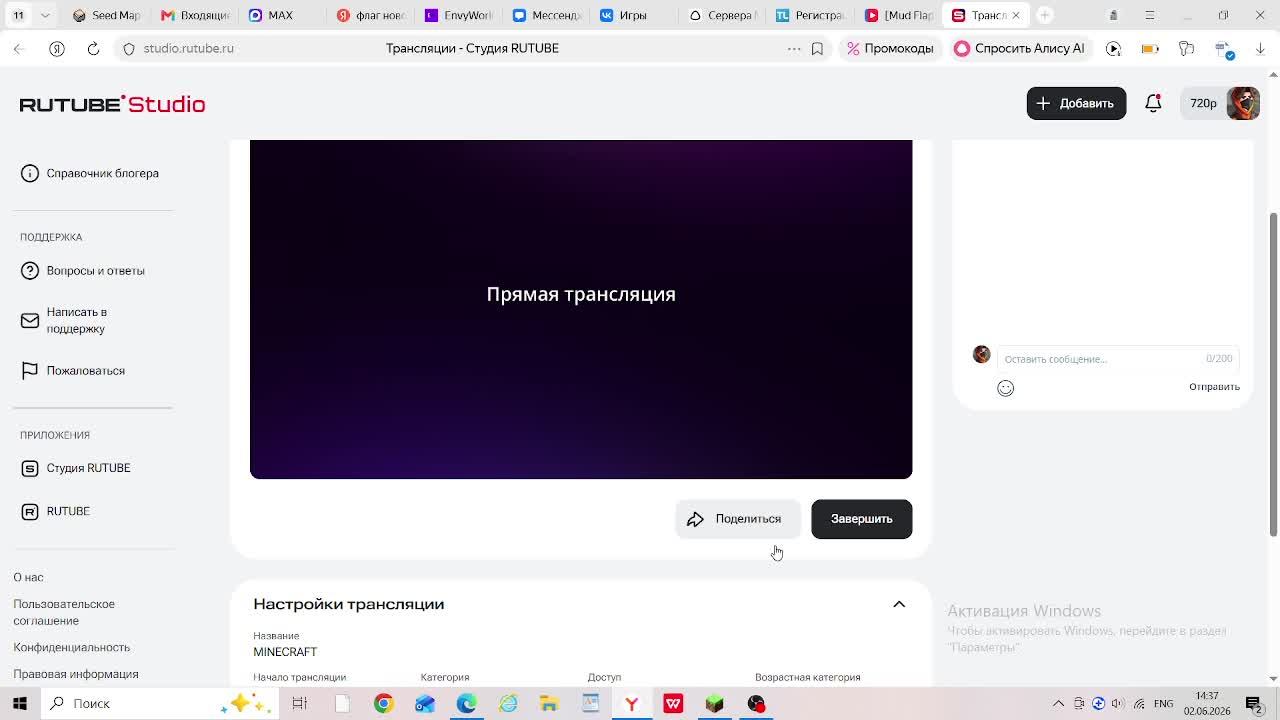
Task: Open the page options three-dots menu
Action: [x=794, y=48]
